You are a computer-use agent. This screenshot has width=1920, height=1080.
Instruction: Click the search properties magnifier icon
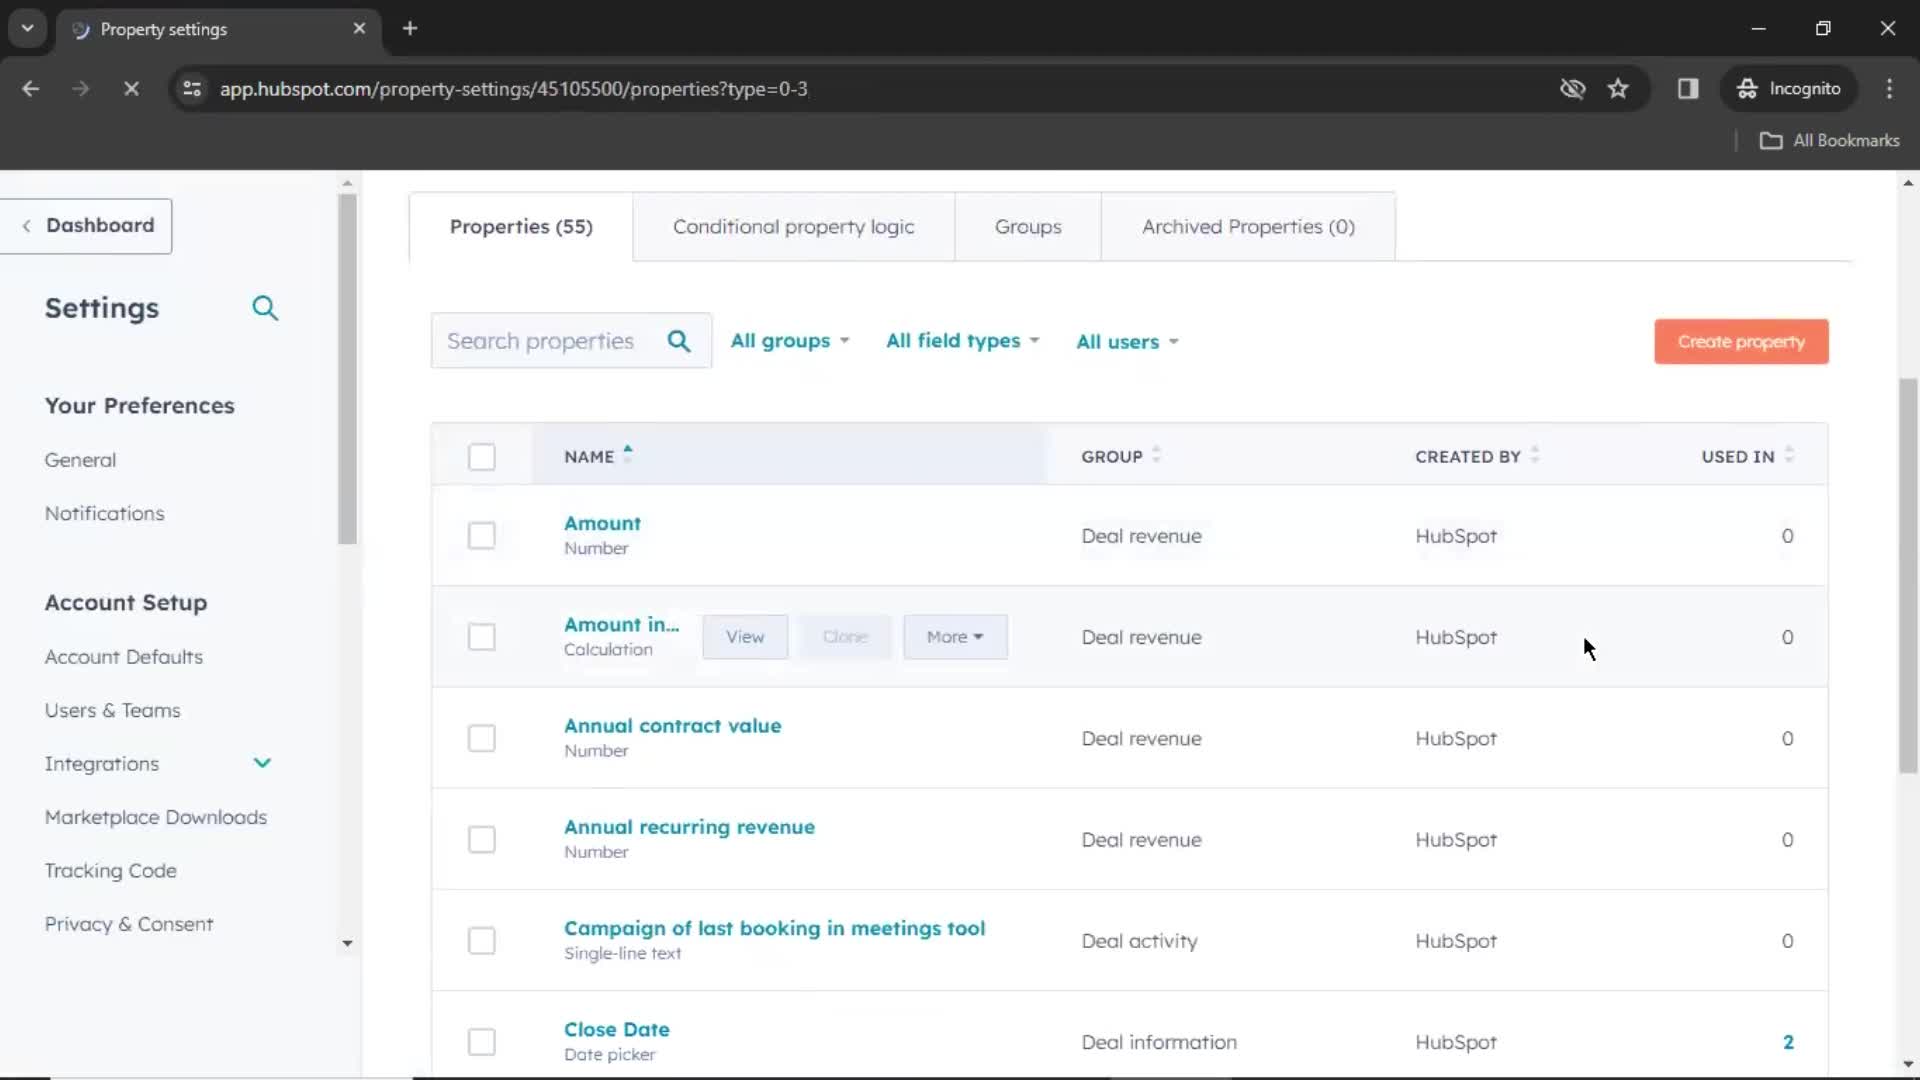tap(679, 341)
